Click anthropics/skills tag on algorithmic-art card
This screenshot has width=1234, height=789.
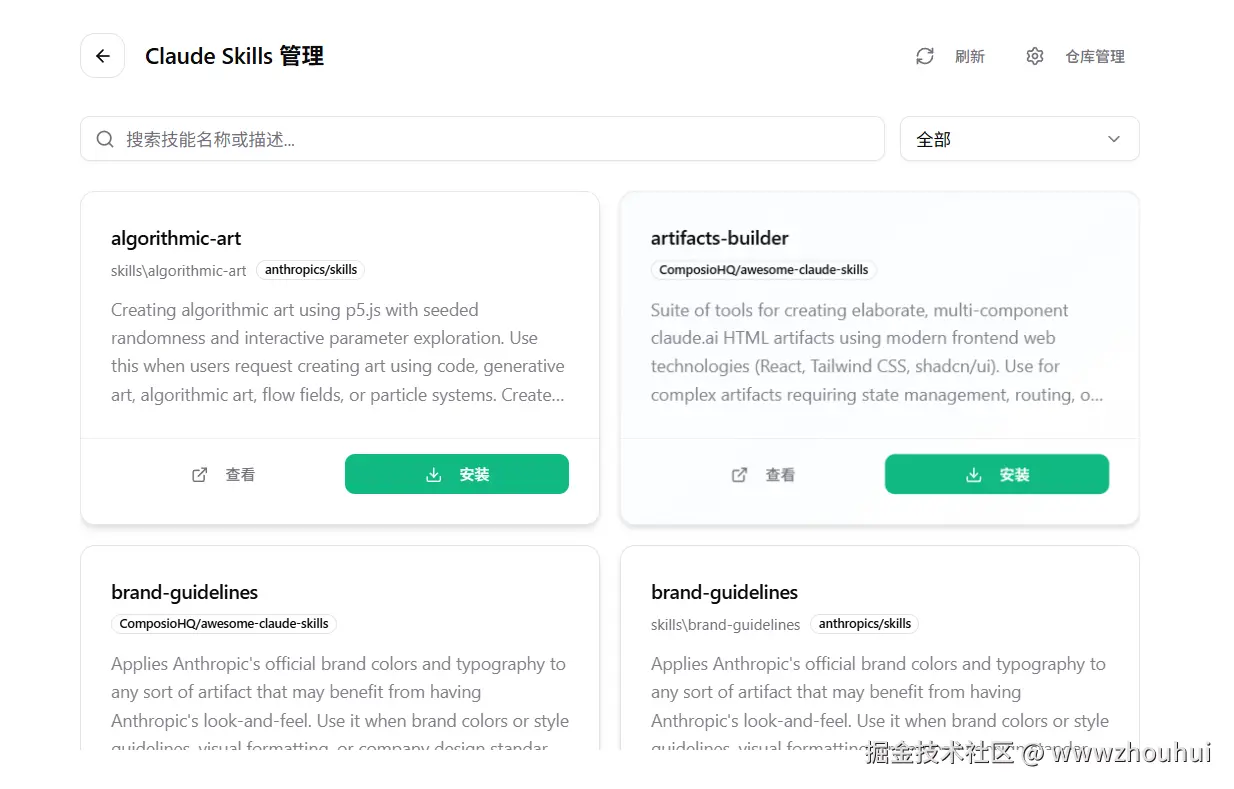click(311, 270)
